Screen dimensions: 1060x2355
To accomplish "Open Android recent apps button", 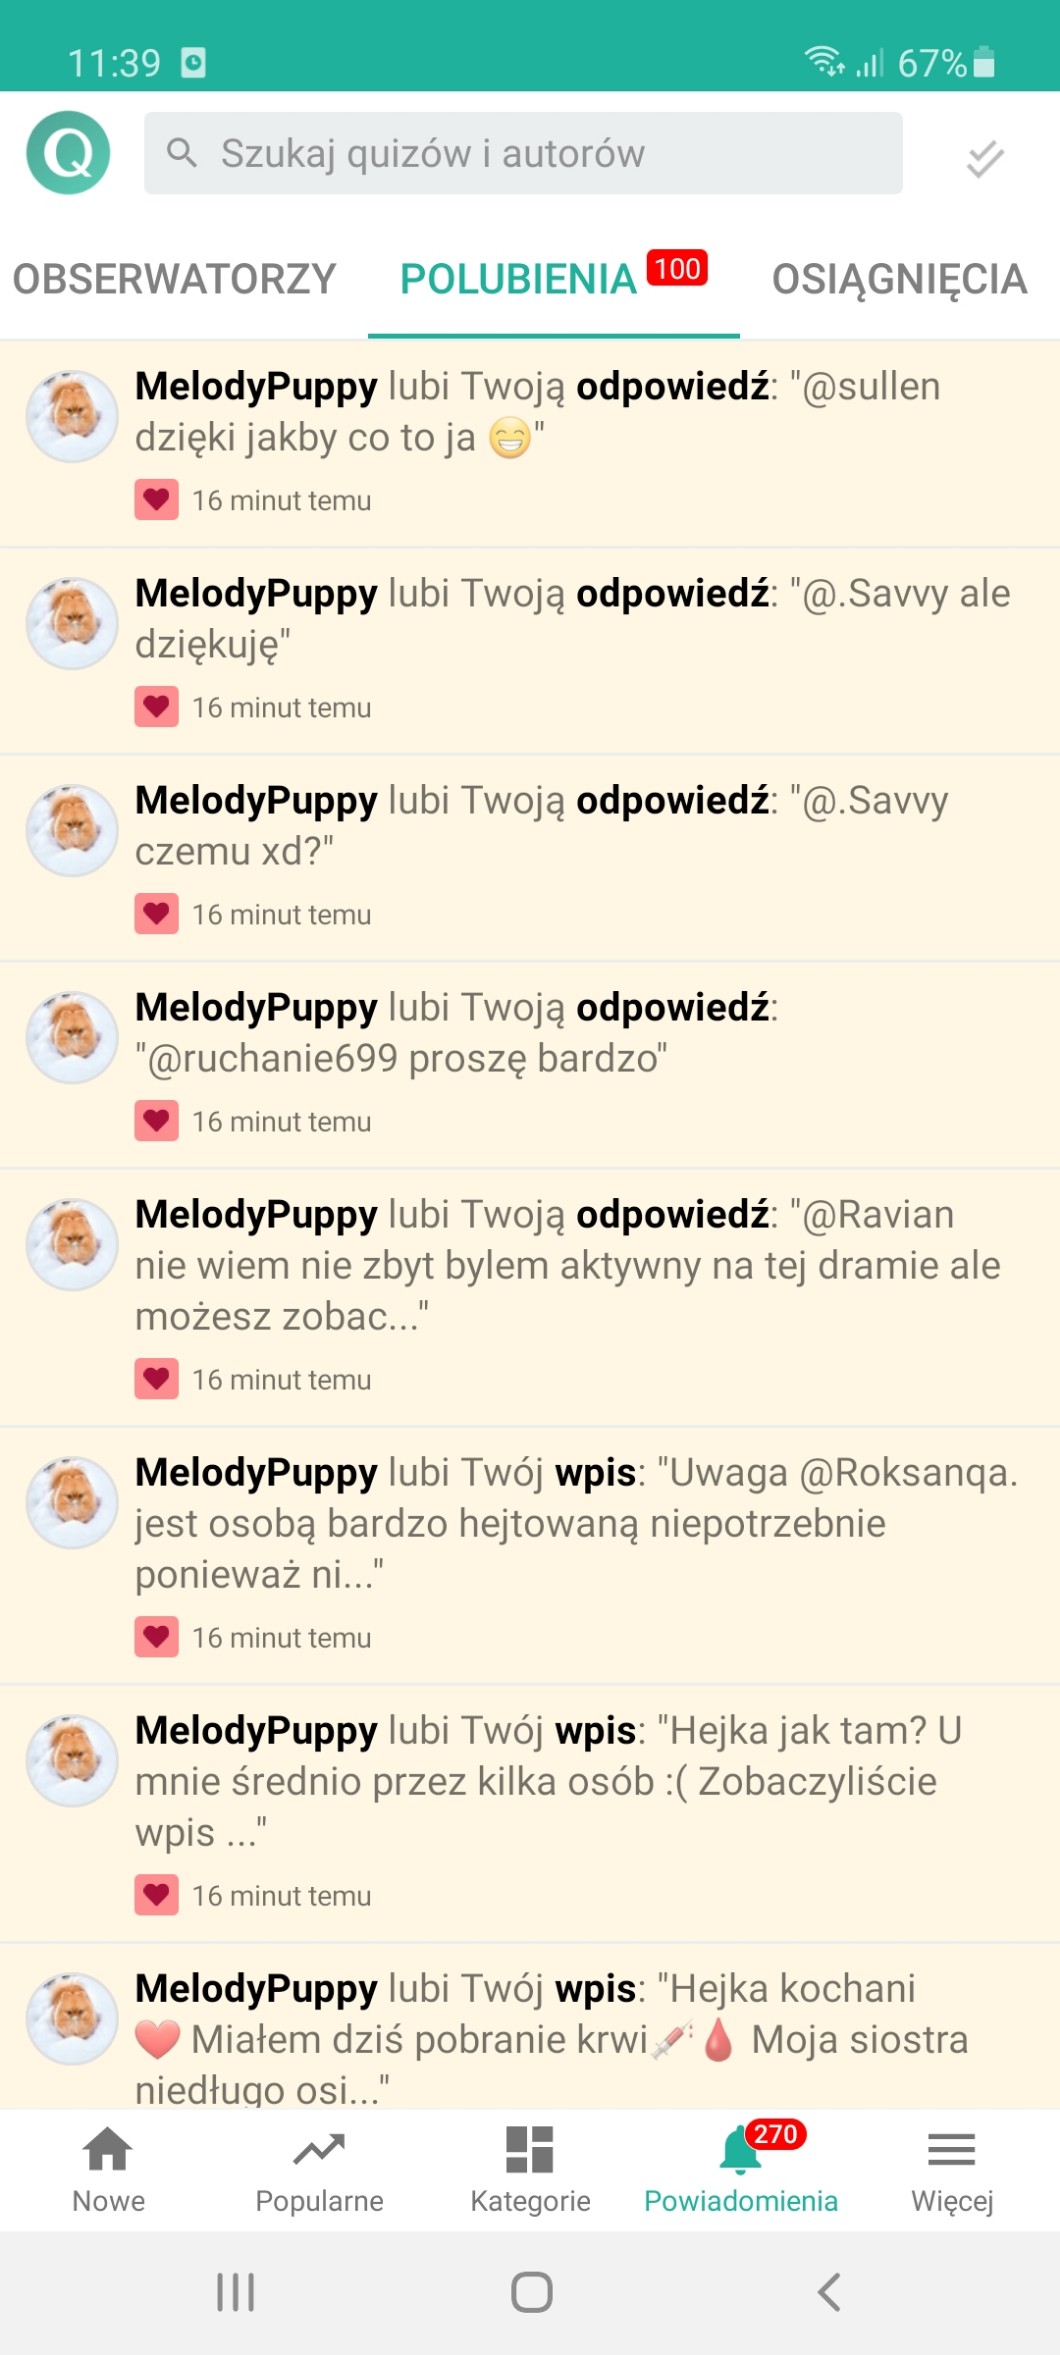I will pyautogui.click(x=236, y=2291).
